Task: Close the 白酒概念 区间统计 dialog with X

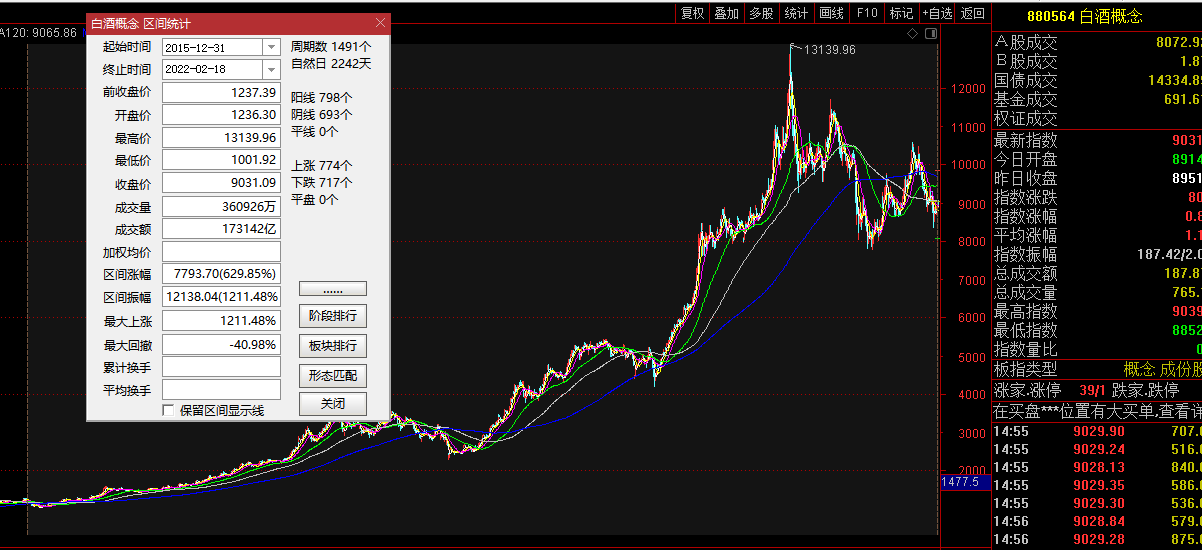Action: [380, 22]
